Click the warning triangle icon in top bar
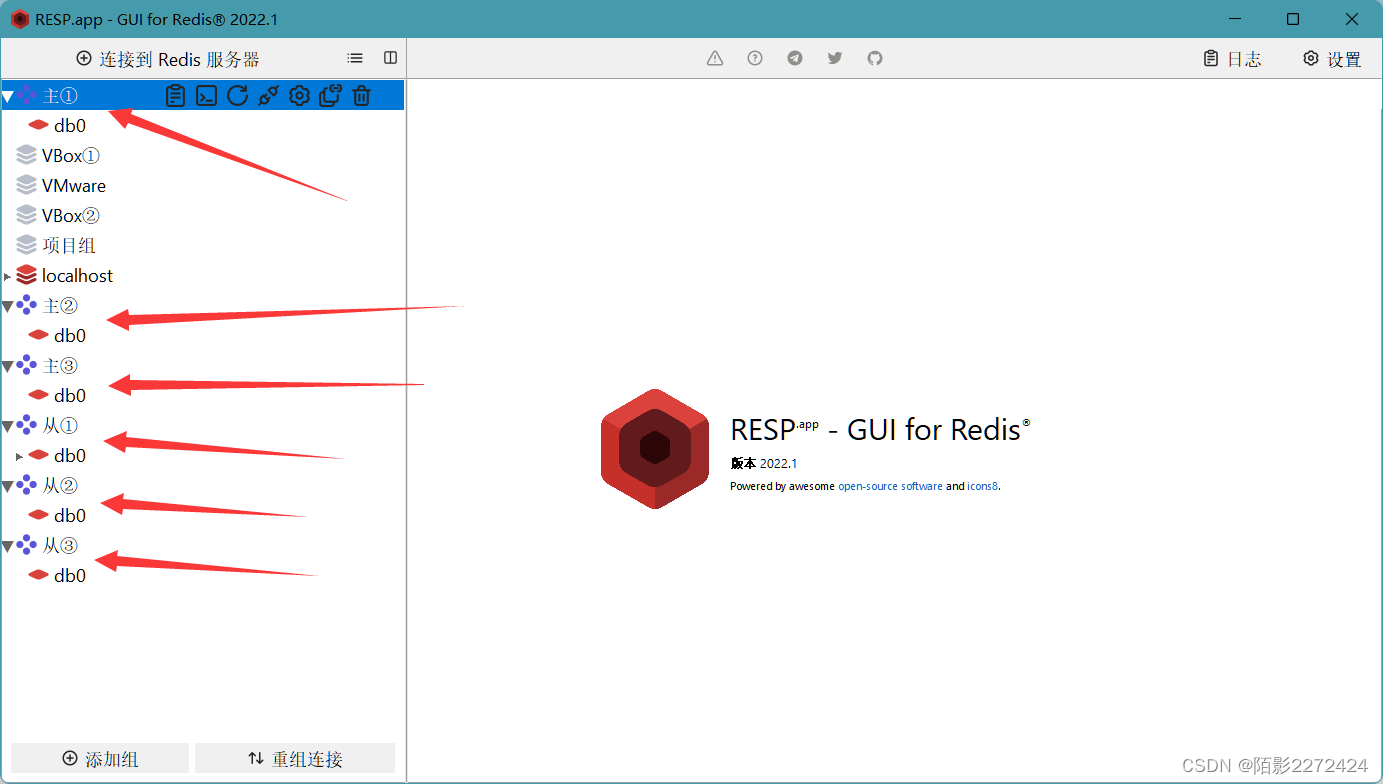1383x784 pixels. tap(715, 58)
